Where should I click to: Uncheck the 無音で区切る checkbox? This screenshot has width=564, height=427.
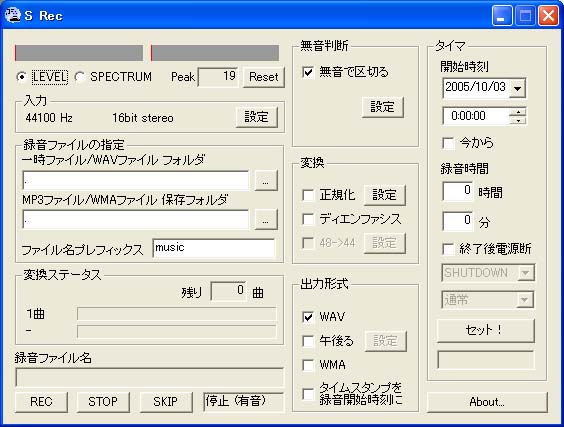coord(308,72)
